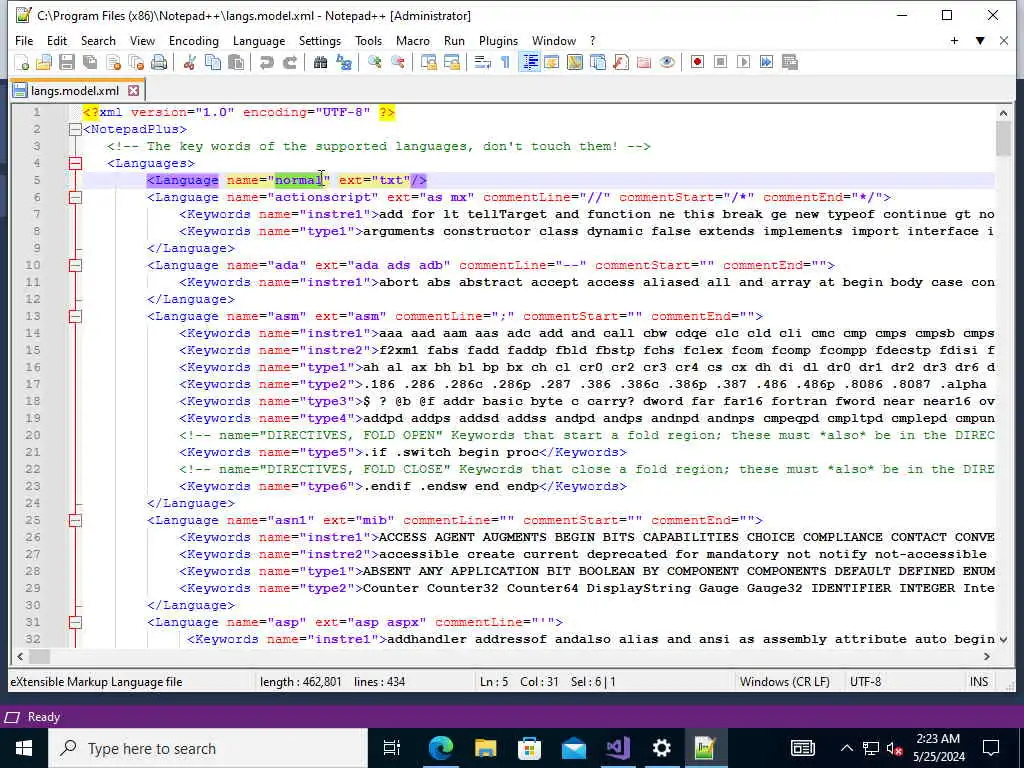The width and height of the screenshot is (1024, 768).
Task: Click UTF-8 encoding in status bar
Action: click(x=865, y=682)
